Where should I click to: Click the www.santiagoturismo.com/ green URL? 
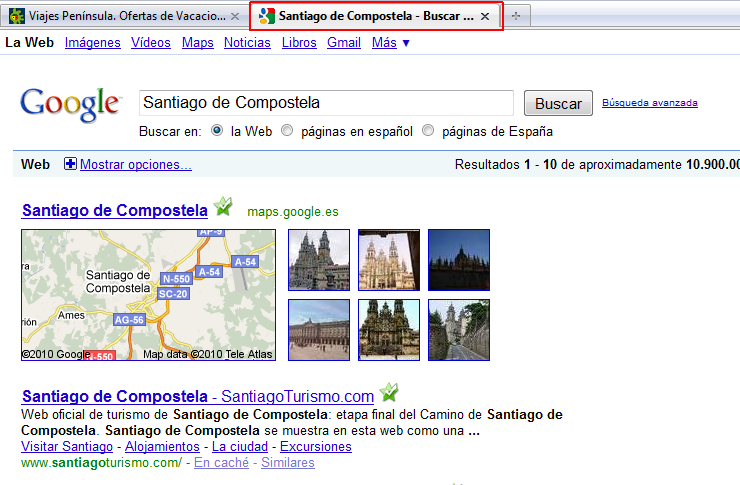coord(101,462)
